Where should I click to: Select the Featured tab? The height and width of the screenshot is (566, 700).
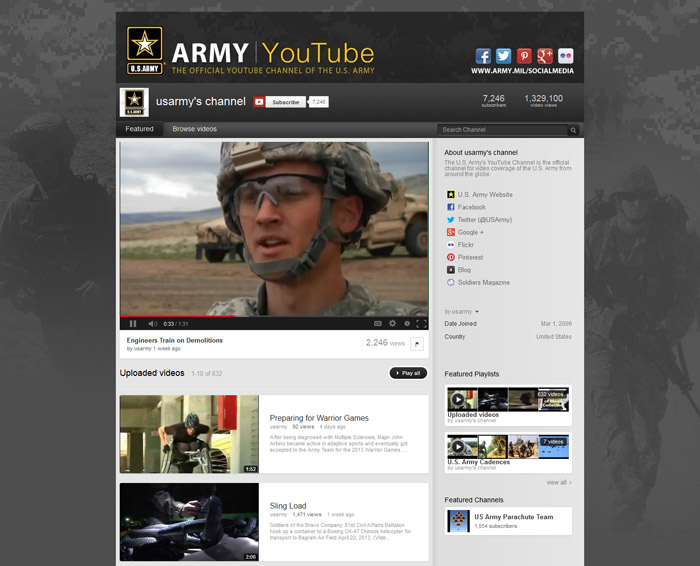[x=140, y=129]
